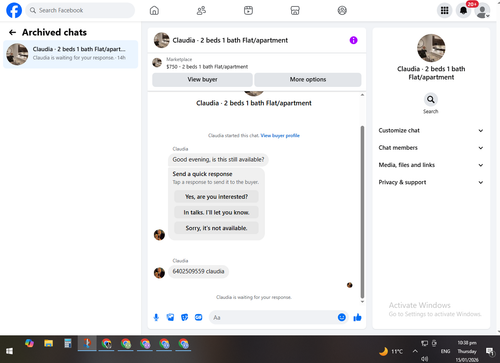Open the Groups tab

[342, 10]
